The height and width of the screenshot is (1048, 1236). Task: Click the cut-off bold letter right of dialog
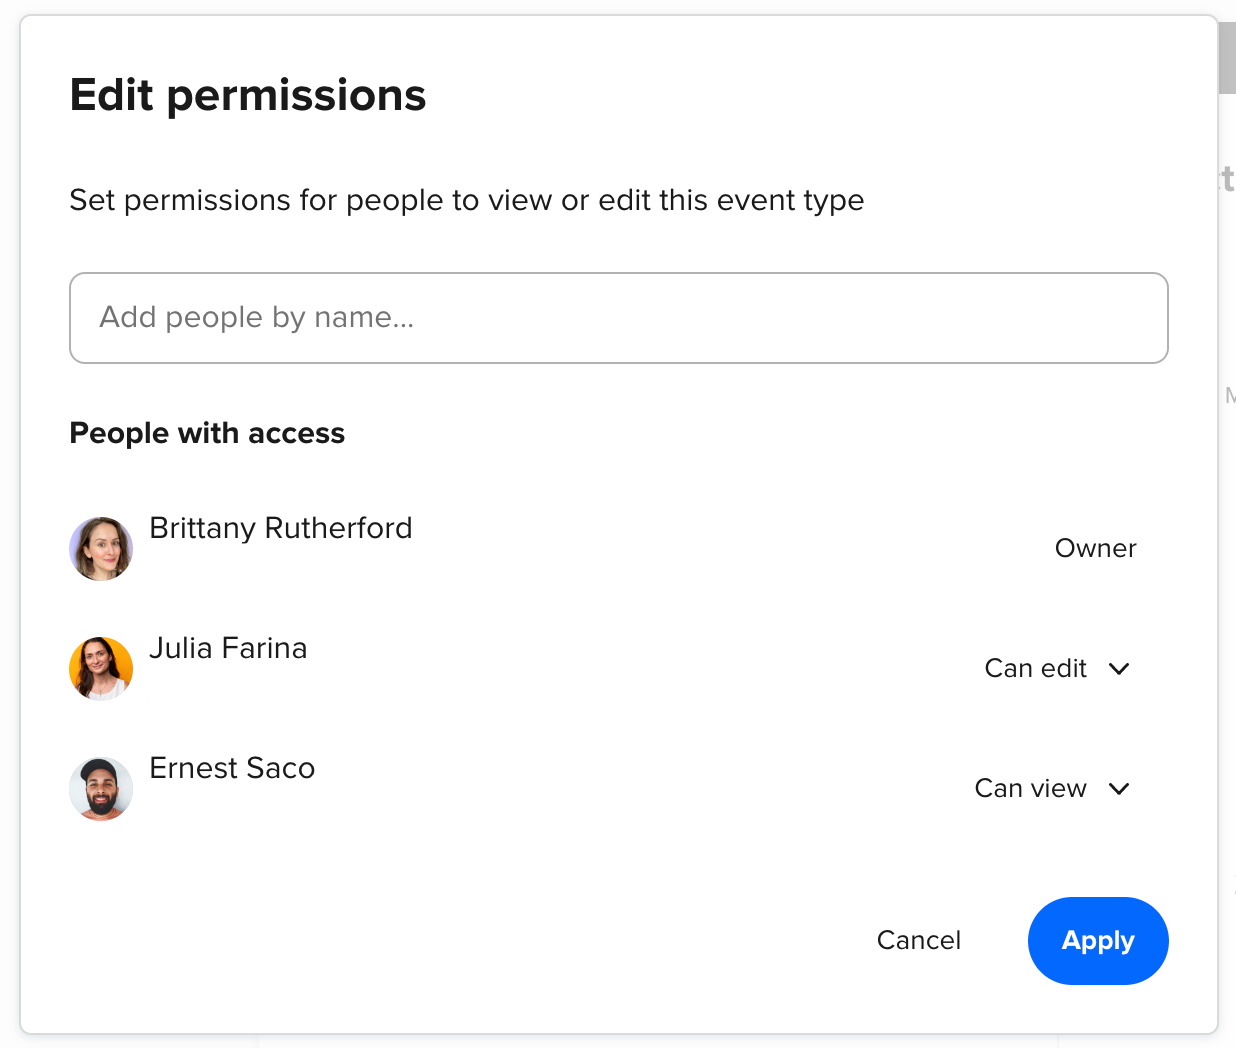tap(1227, 180)
